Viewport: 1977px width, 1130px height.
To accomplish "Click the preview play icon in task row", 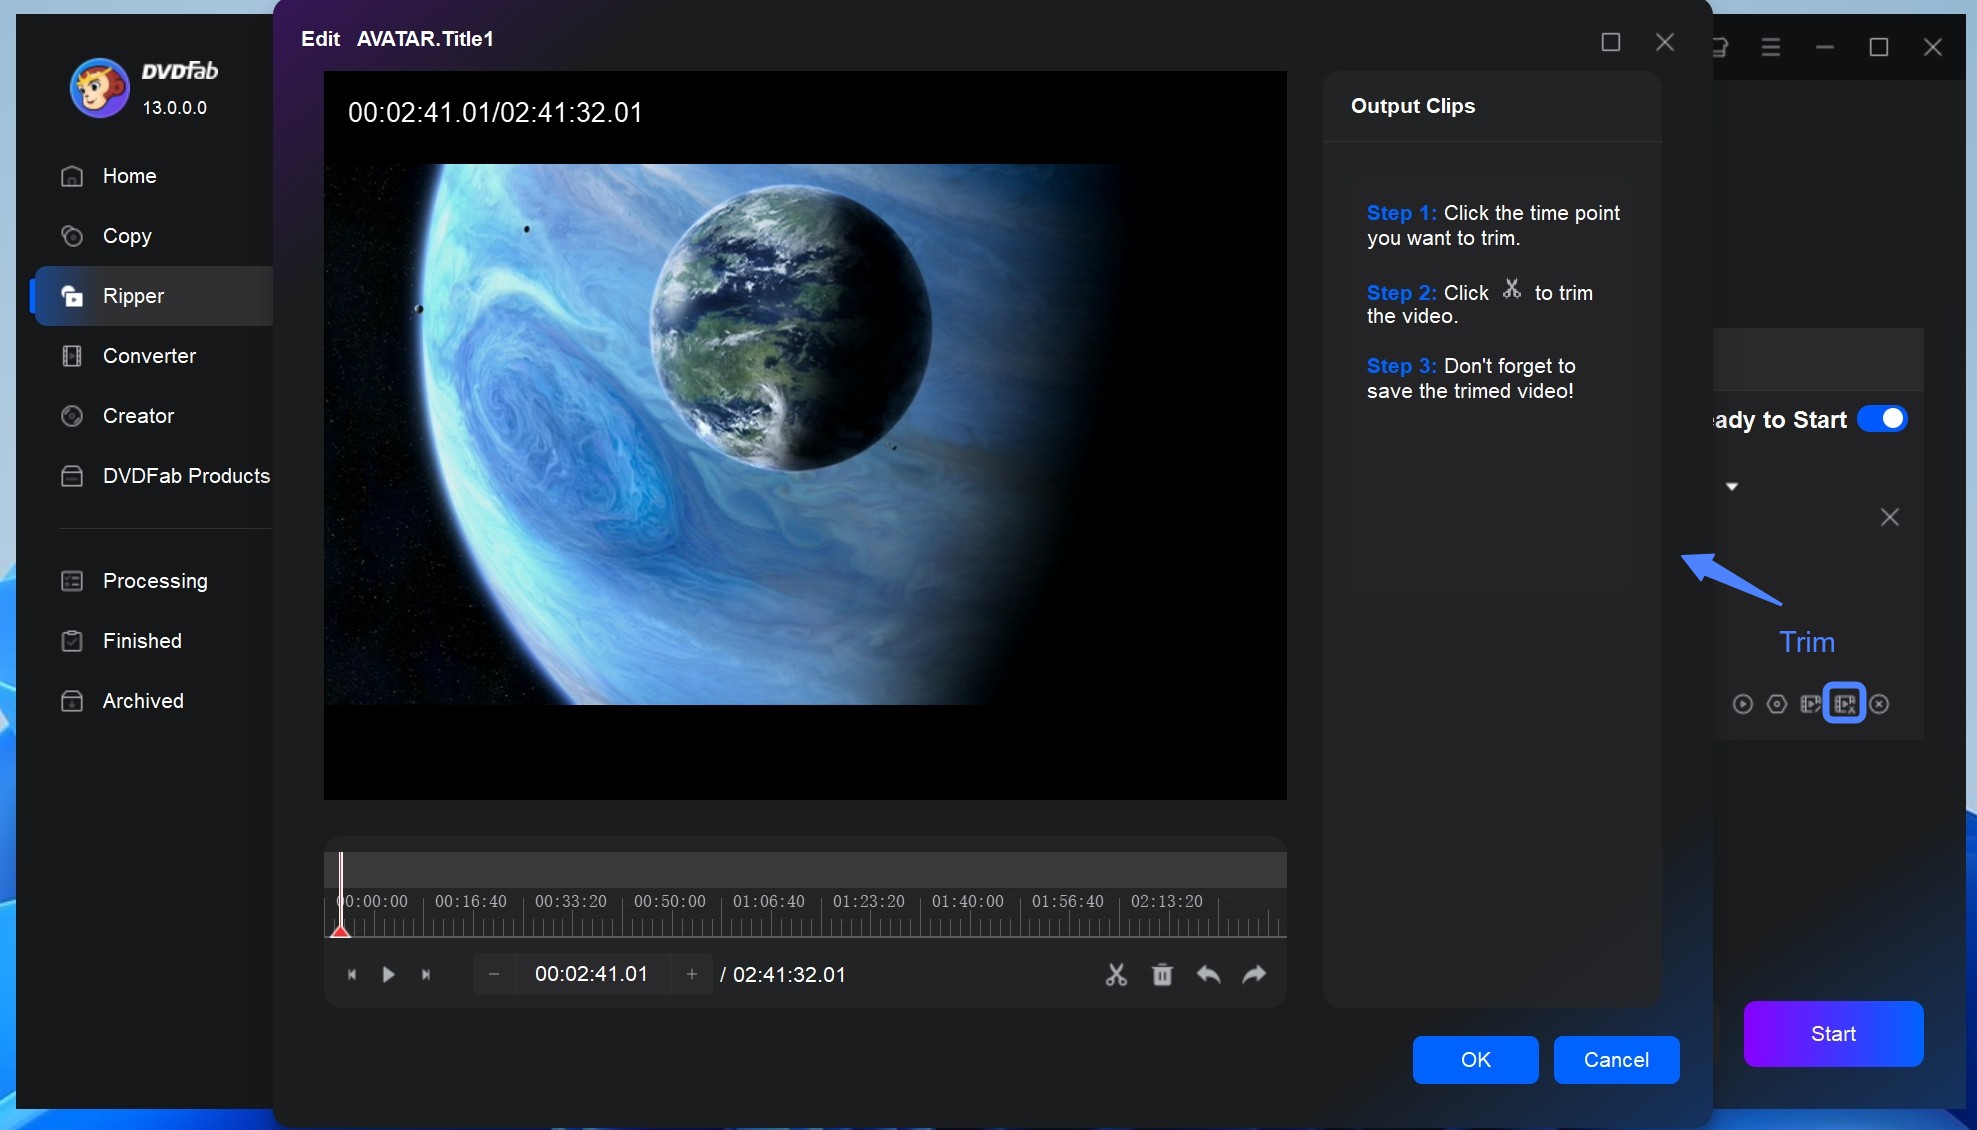I will [x=1743, y=704].
